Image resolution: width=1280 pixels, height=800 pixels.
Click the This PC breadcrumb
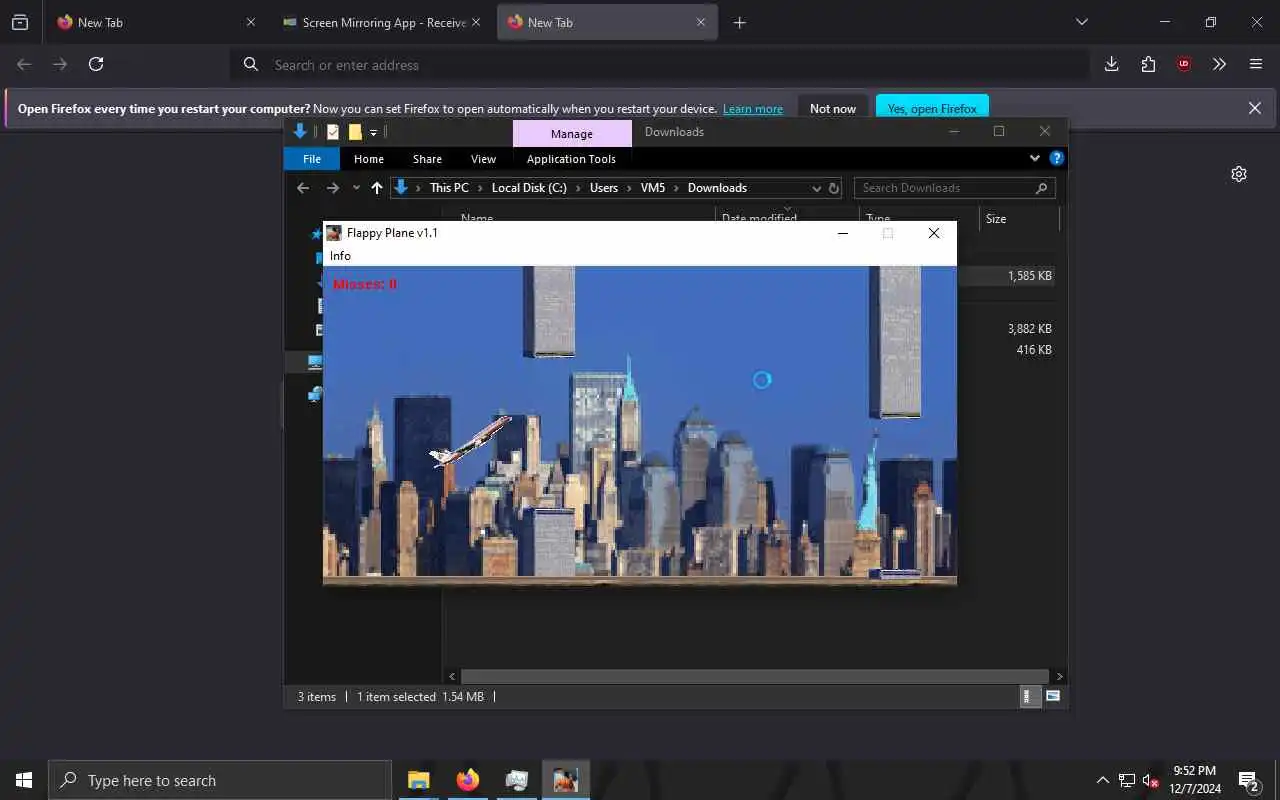[449, 188]
